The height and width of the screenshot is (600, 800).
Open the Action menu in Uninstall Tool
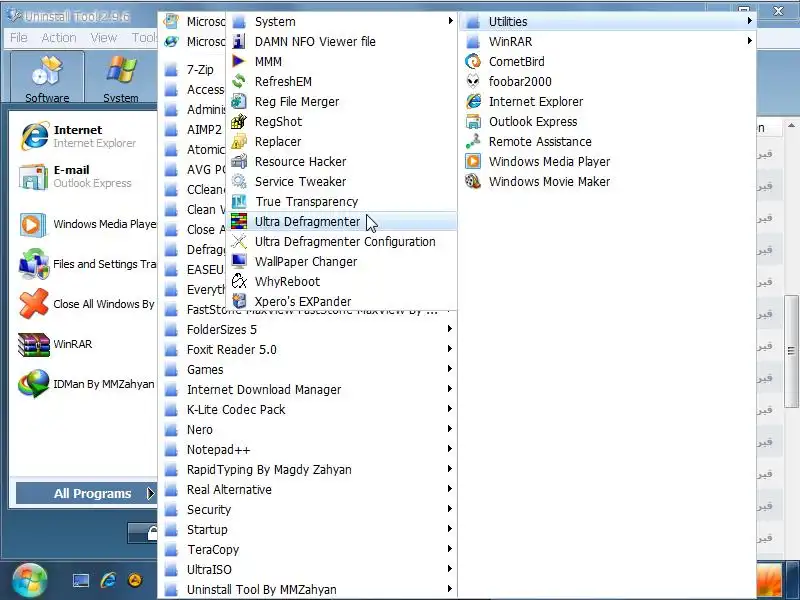pyautogui.click(x=59, y=38)
